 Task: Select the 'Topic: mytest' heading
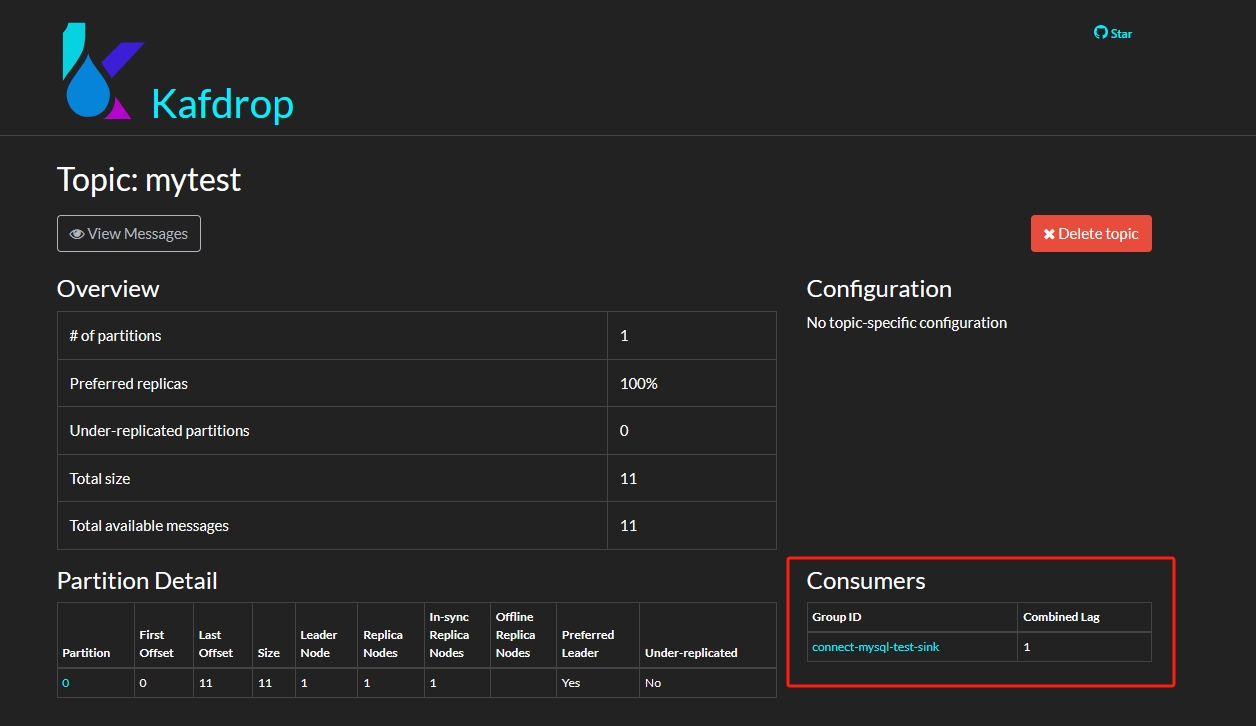(149, 180)
